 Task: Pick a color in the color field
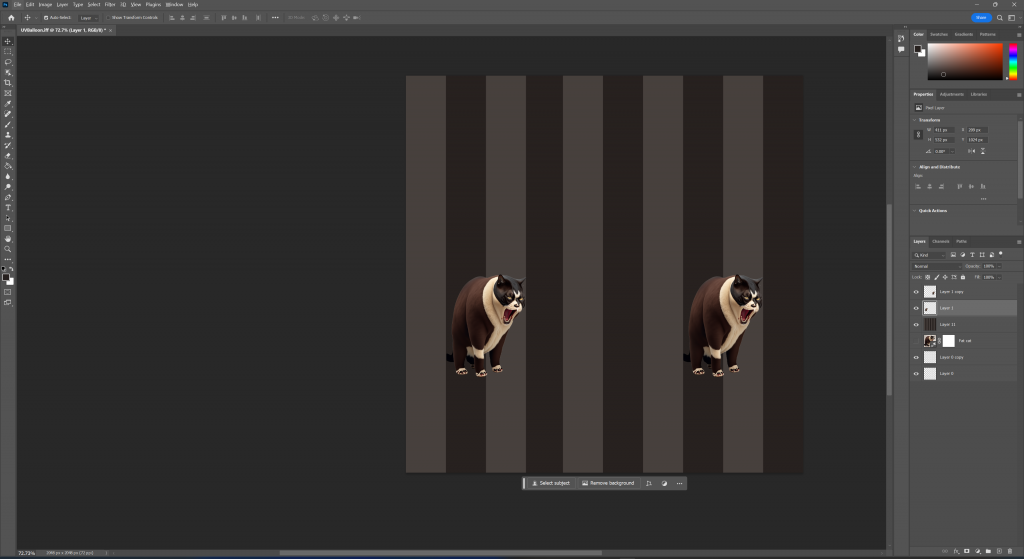(965, 61)
